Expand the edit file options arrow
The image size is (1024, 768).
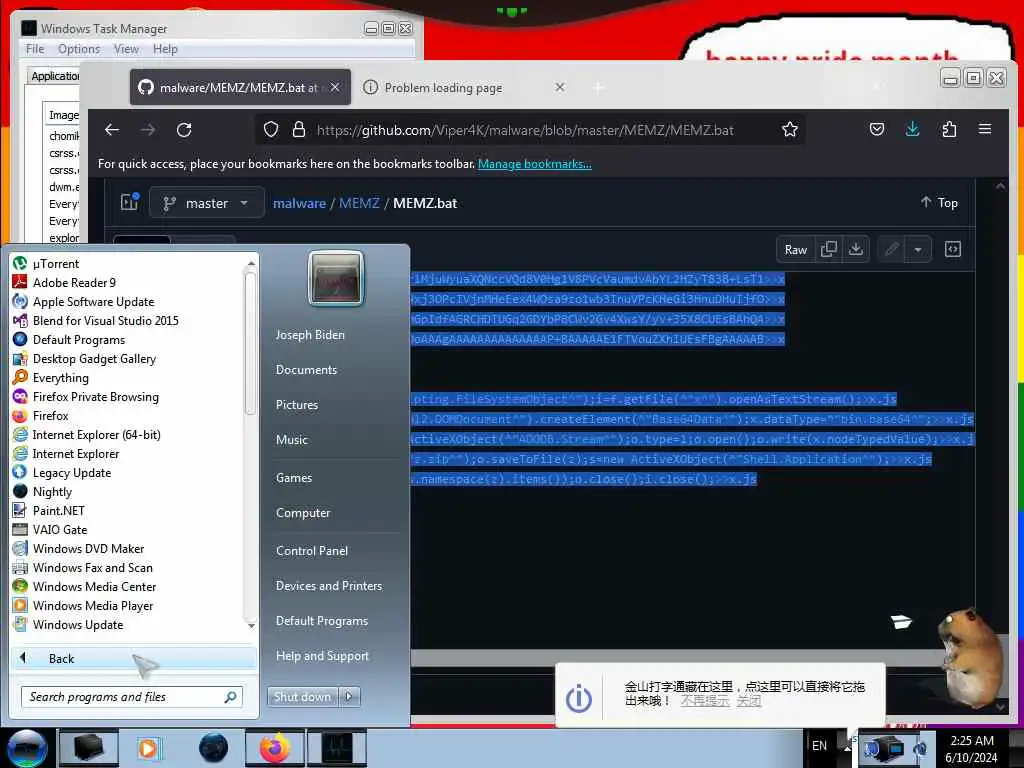click(x=918, y=249)
